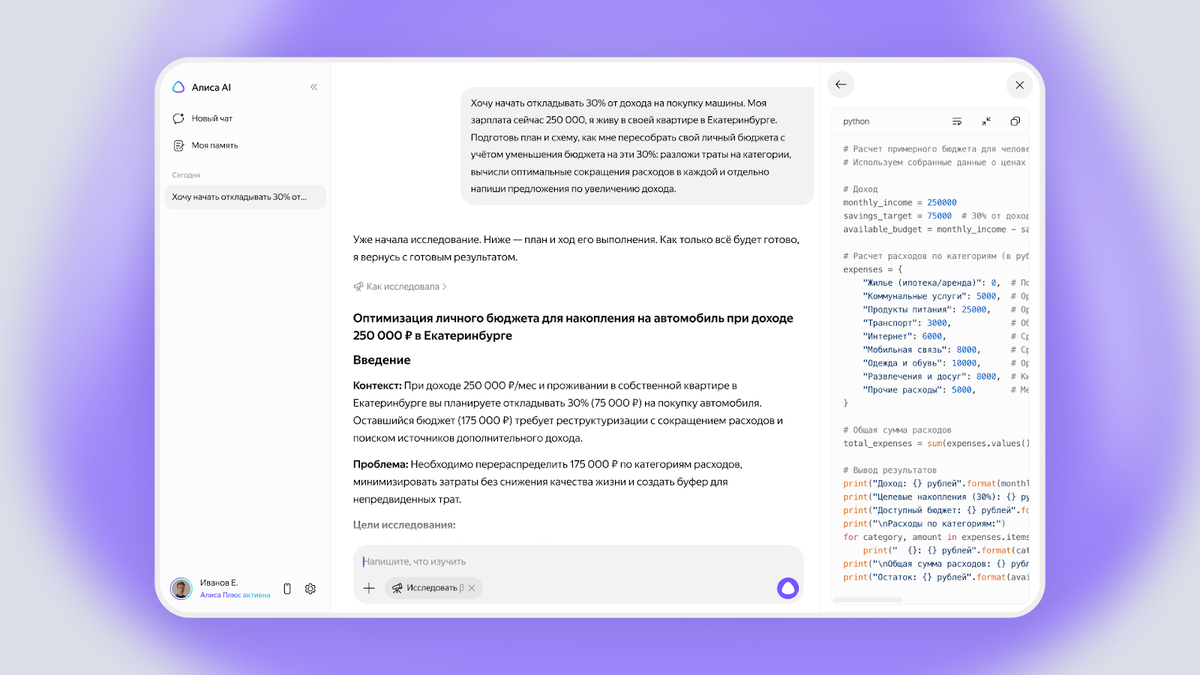Open the Алиса Плюс активна link

[235, 595]
